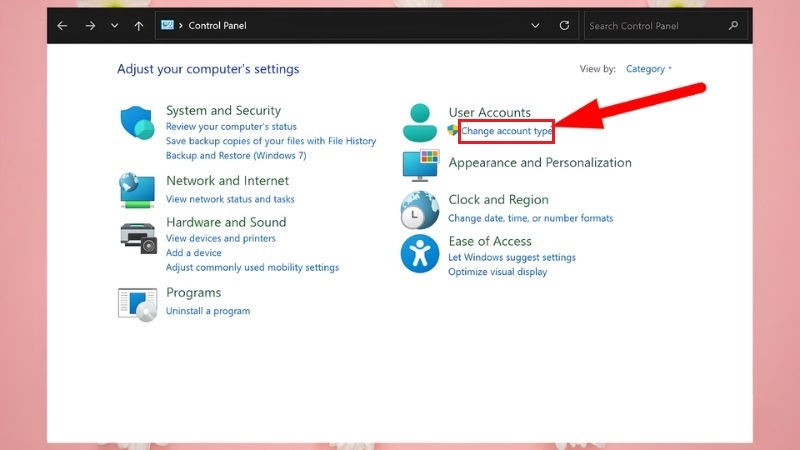
Task: Click the Hardware and Sound printer icon
Action: (138, 238)
